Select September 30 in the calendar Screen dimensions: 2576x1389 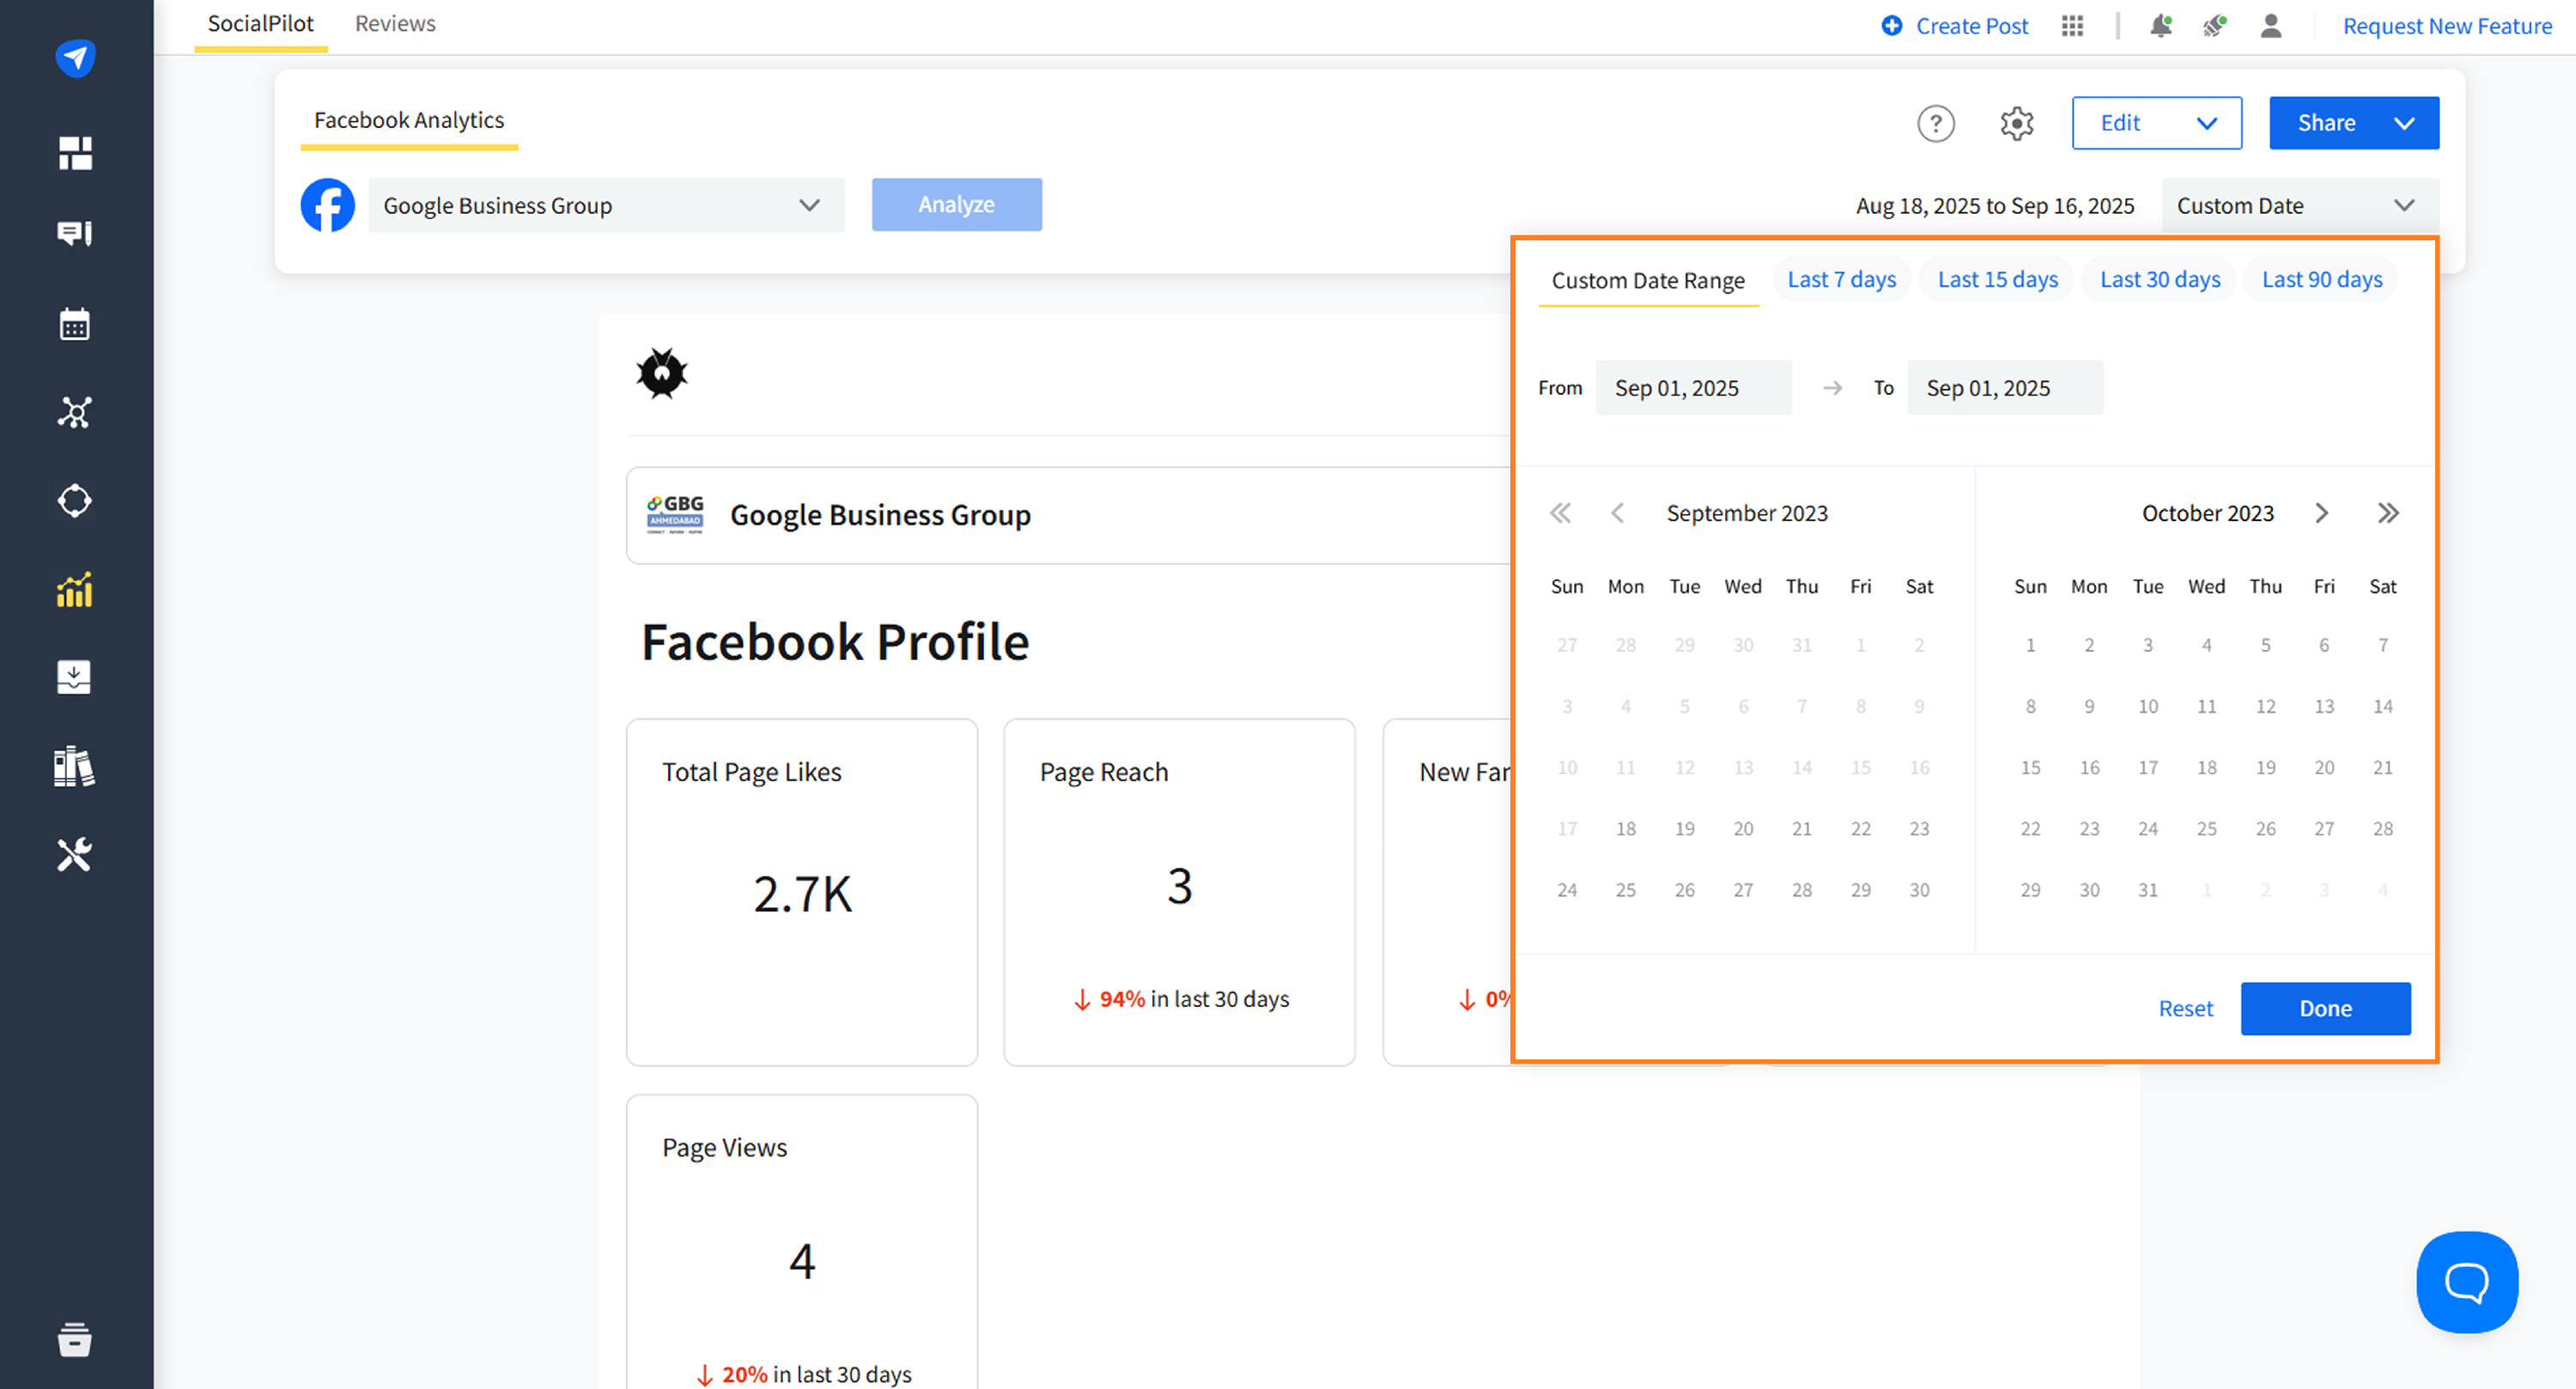[x=1919, y=889]
